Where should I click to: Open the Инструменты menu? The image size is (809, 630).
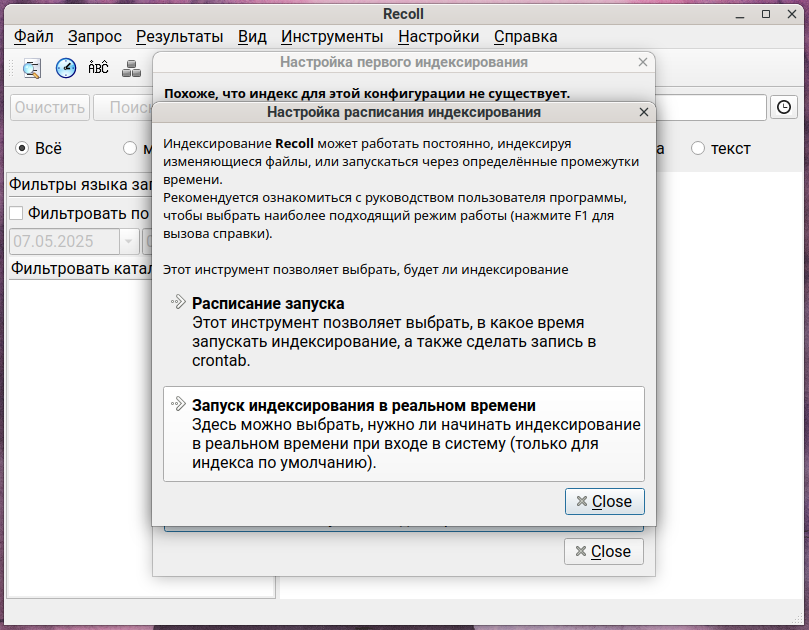click(332, 37)
